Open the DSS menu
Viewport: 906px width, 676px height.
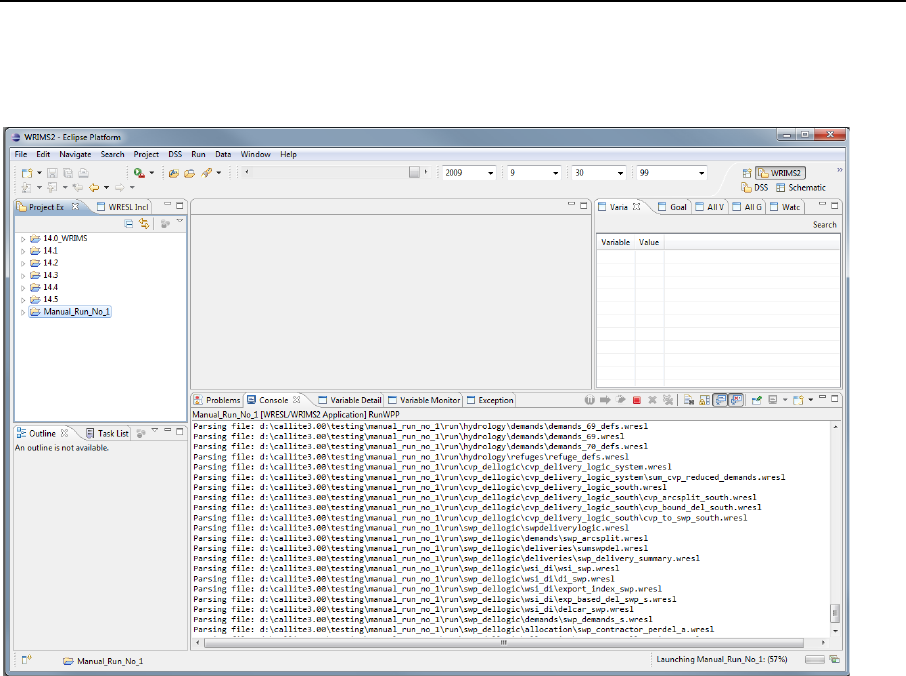pyautogui.click(x=175, y=155)
